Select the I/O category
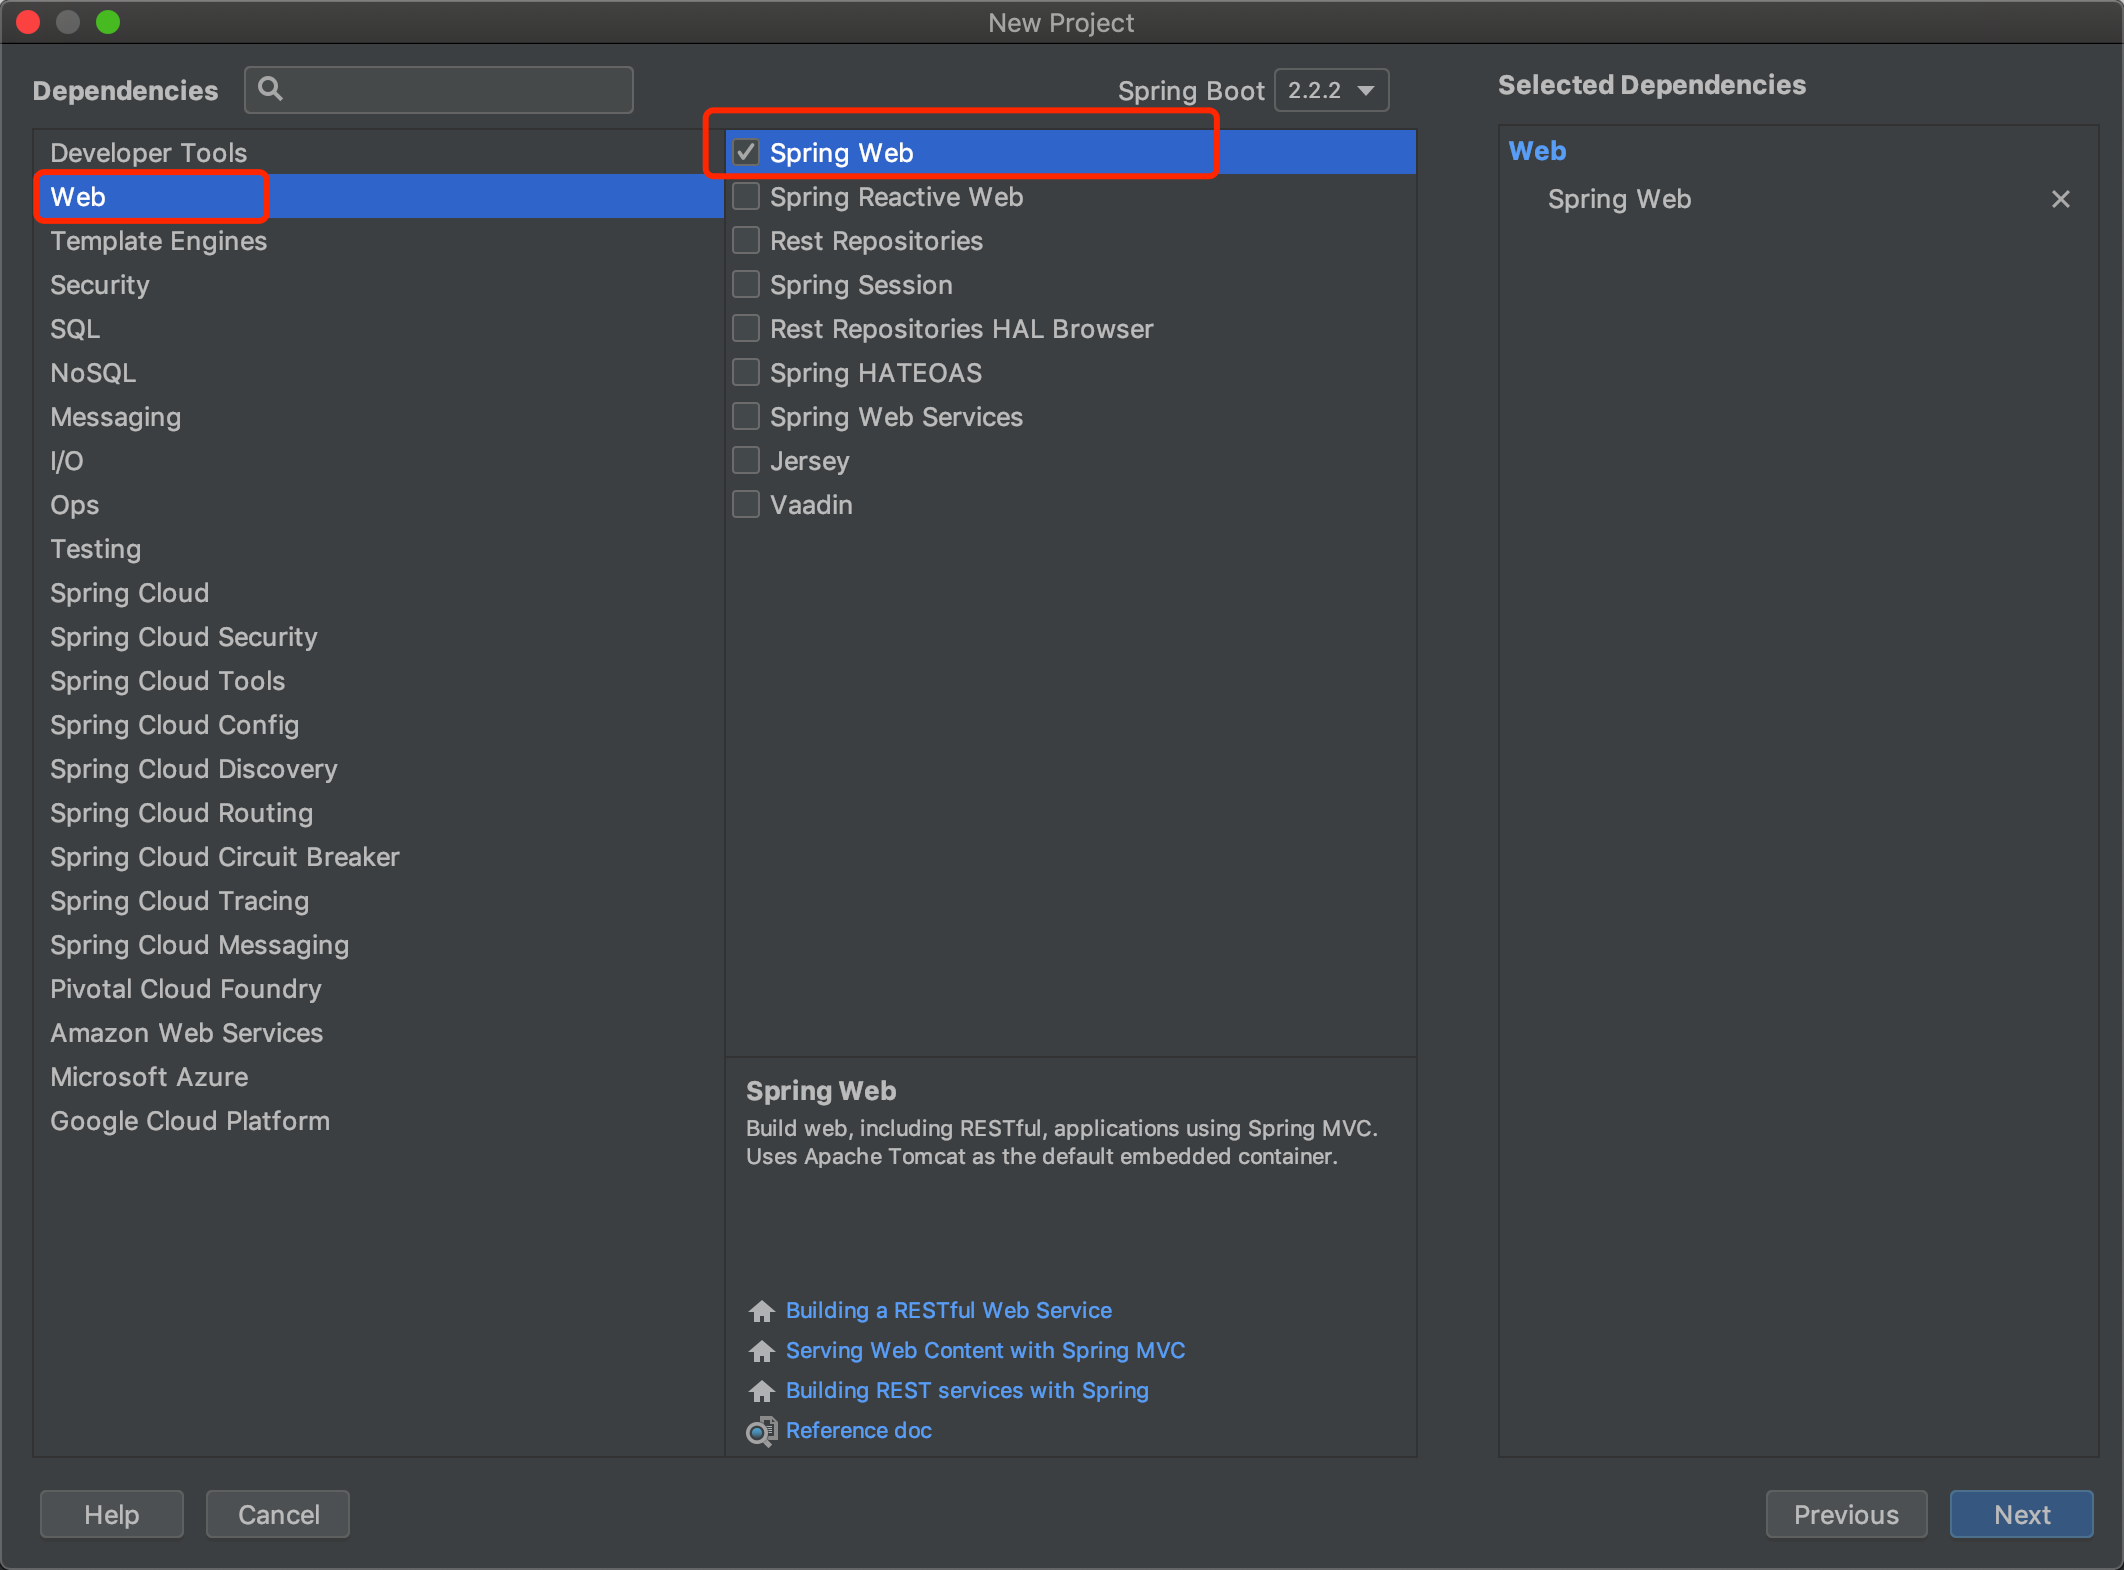Viewport: 2124px width, 1570px height. point(378,460)
